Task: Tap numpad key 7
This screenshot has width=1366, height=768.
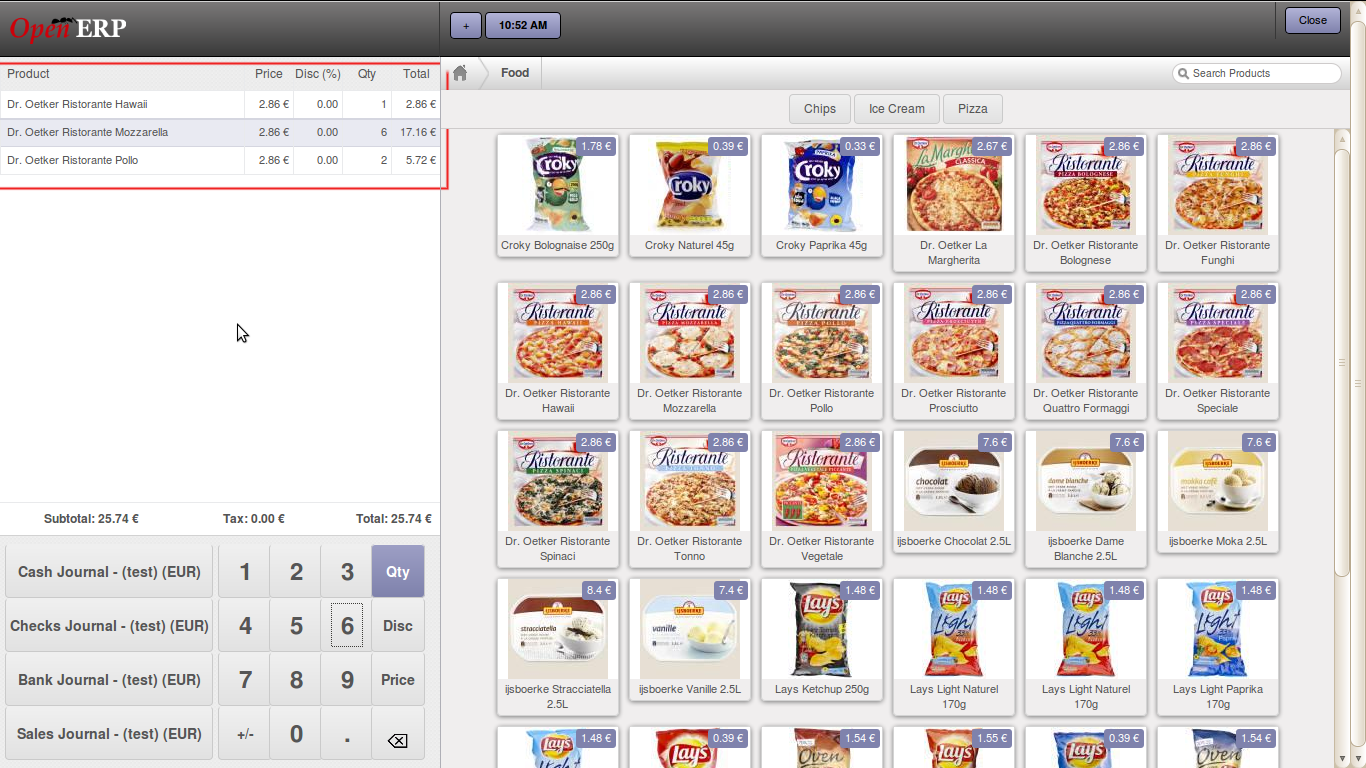Action: pos(245,680)
